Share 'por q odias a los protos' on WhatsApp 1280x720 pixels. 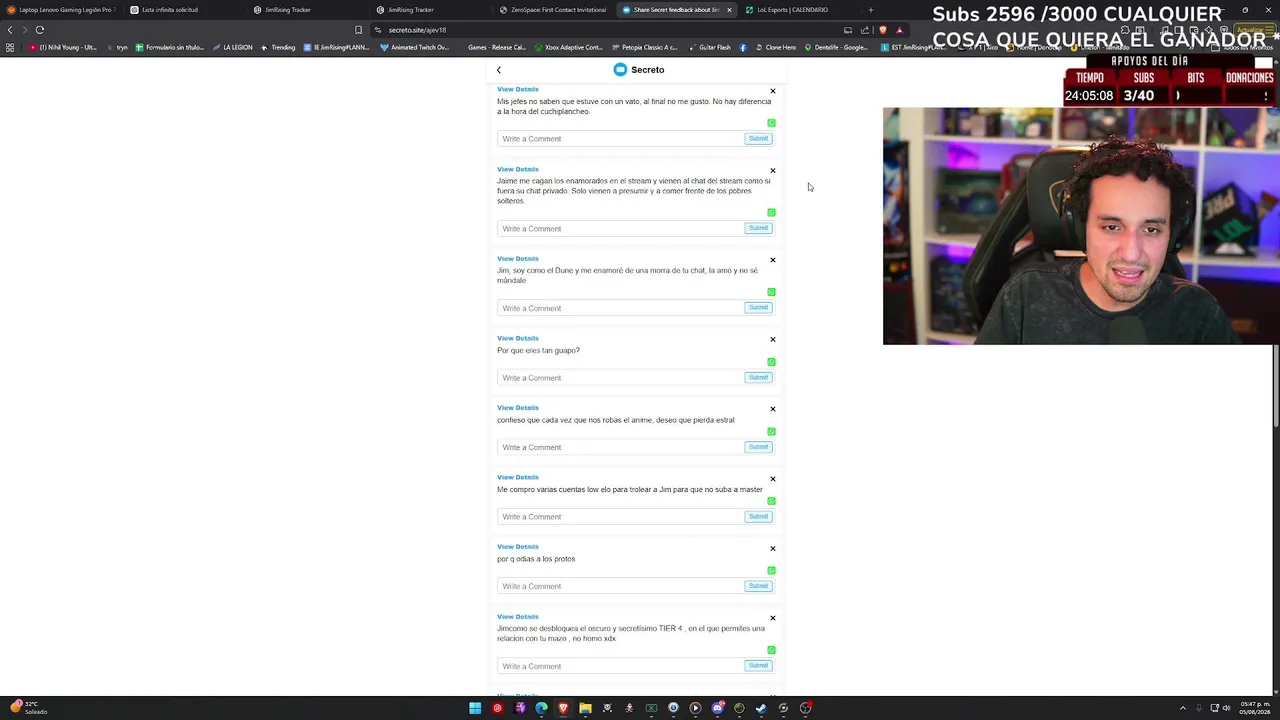771,571
